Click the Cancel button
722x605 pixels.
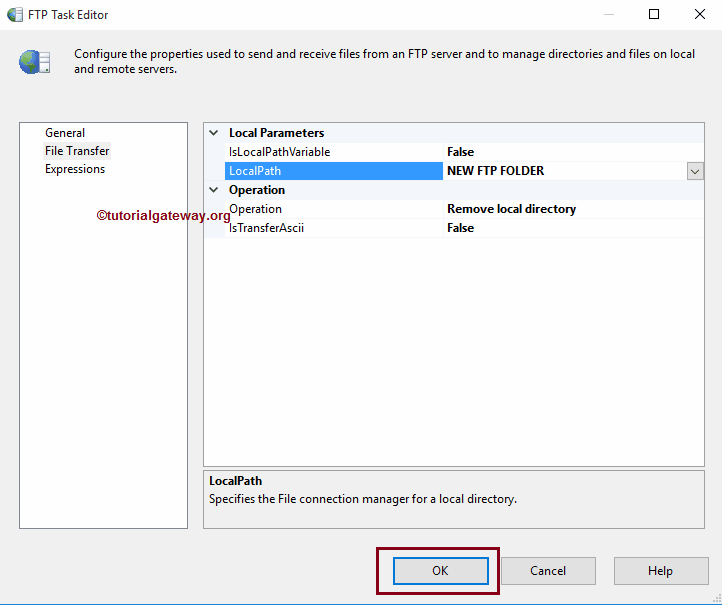548,571
